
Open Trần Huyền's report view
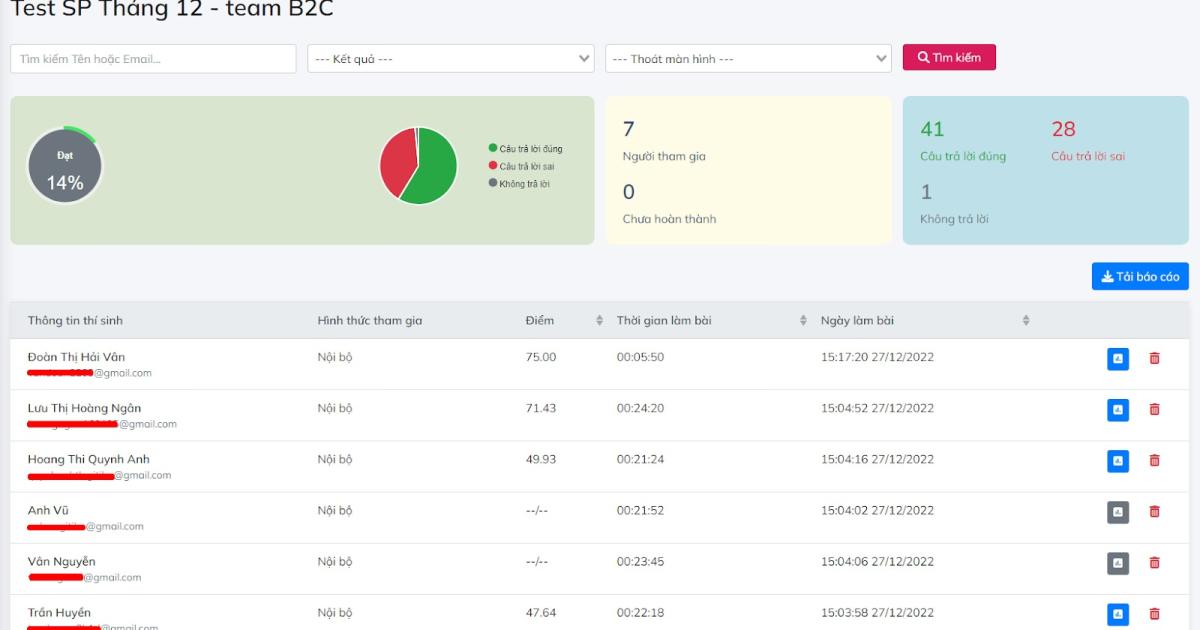pyautogui.click(x=1118, y=613)
